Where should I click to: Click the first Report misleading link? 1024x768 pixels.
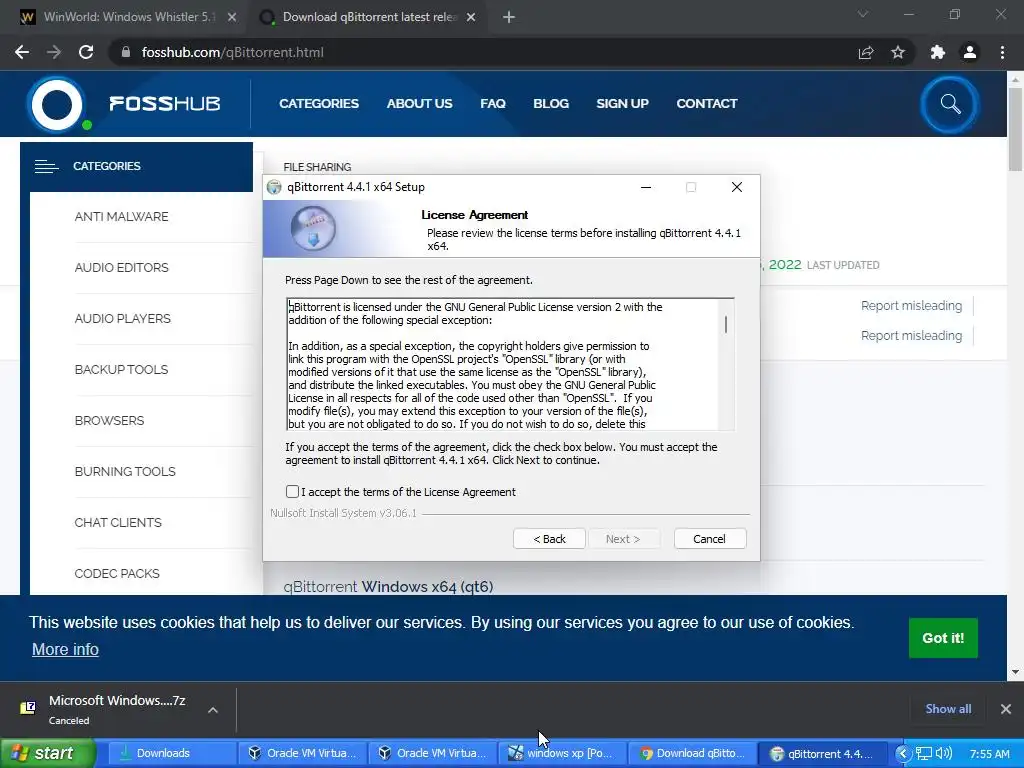(911, 306)
